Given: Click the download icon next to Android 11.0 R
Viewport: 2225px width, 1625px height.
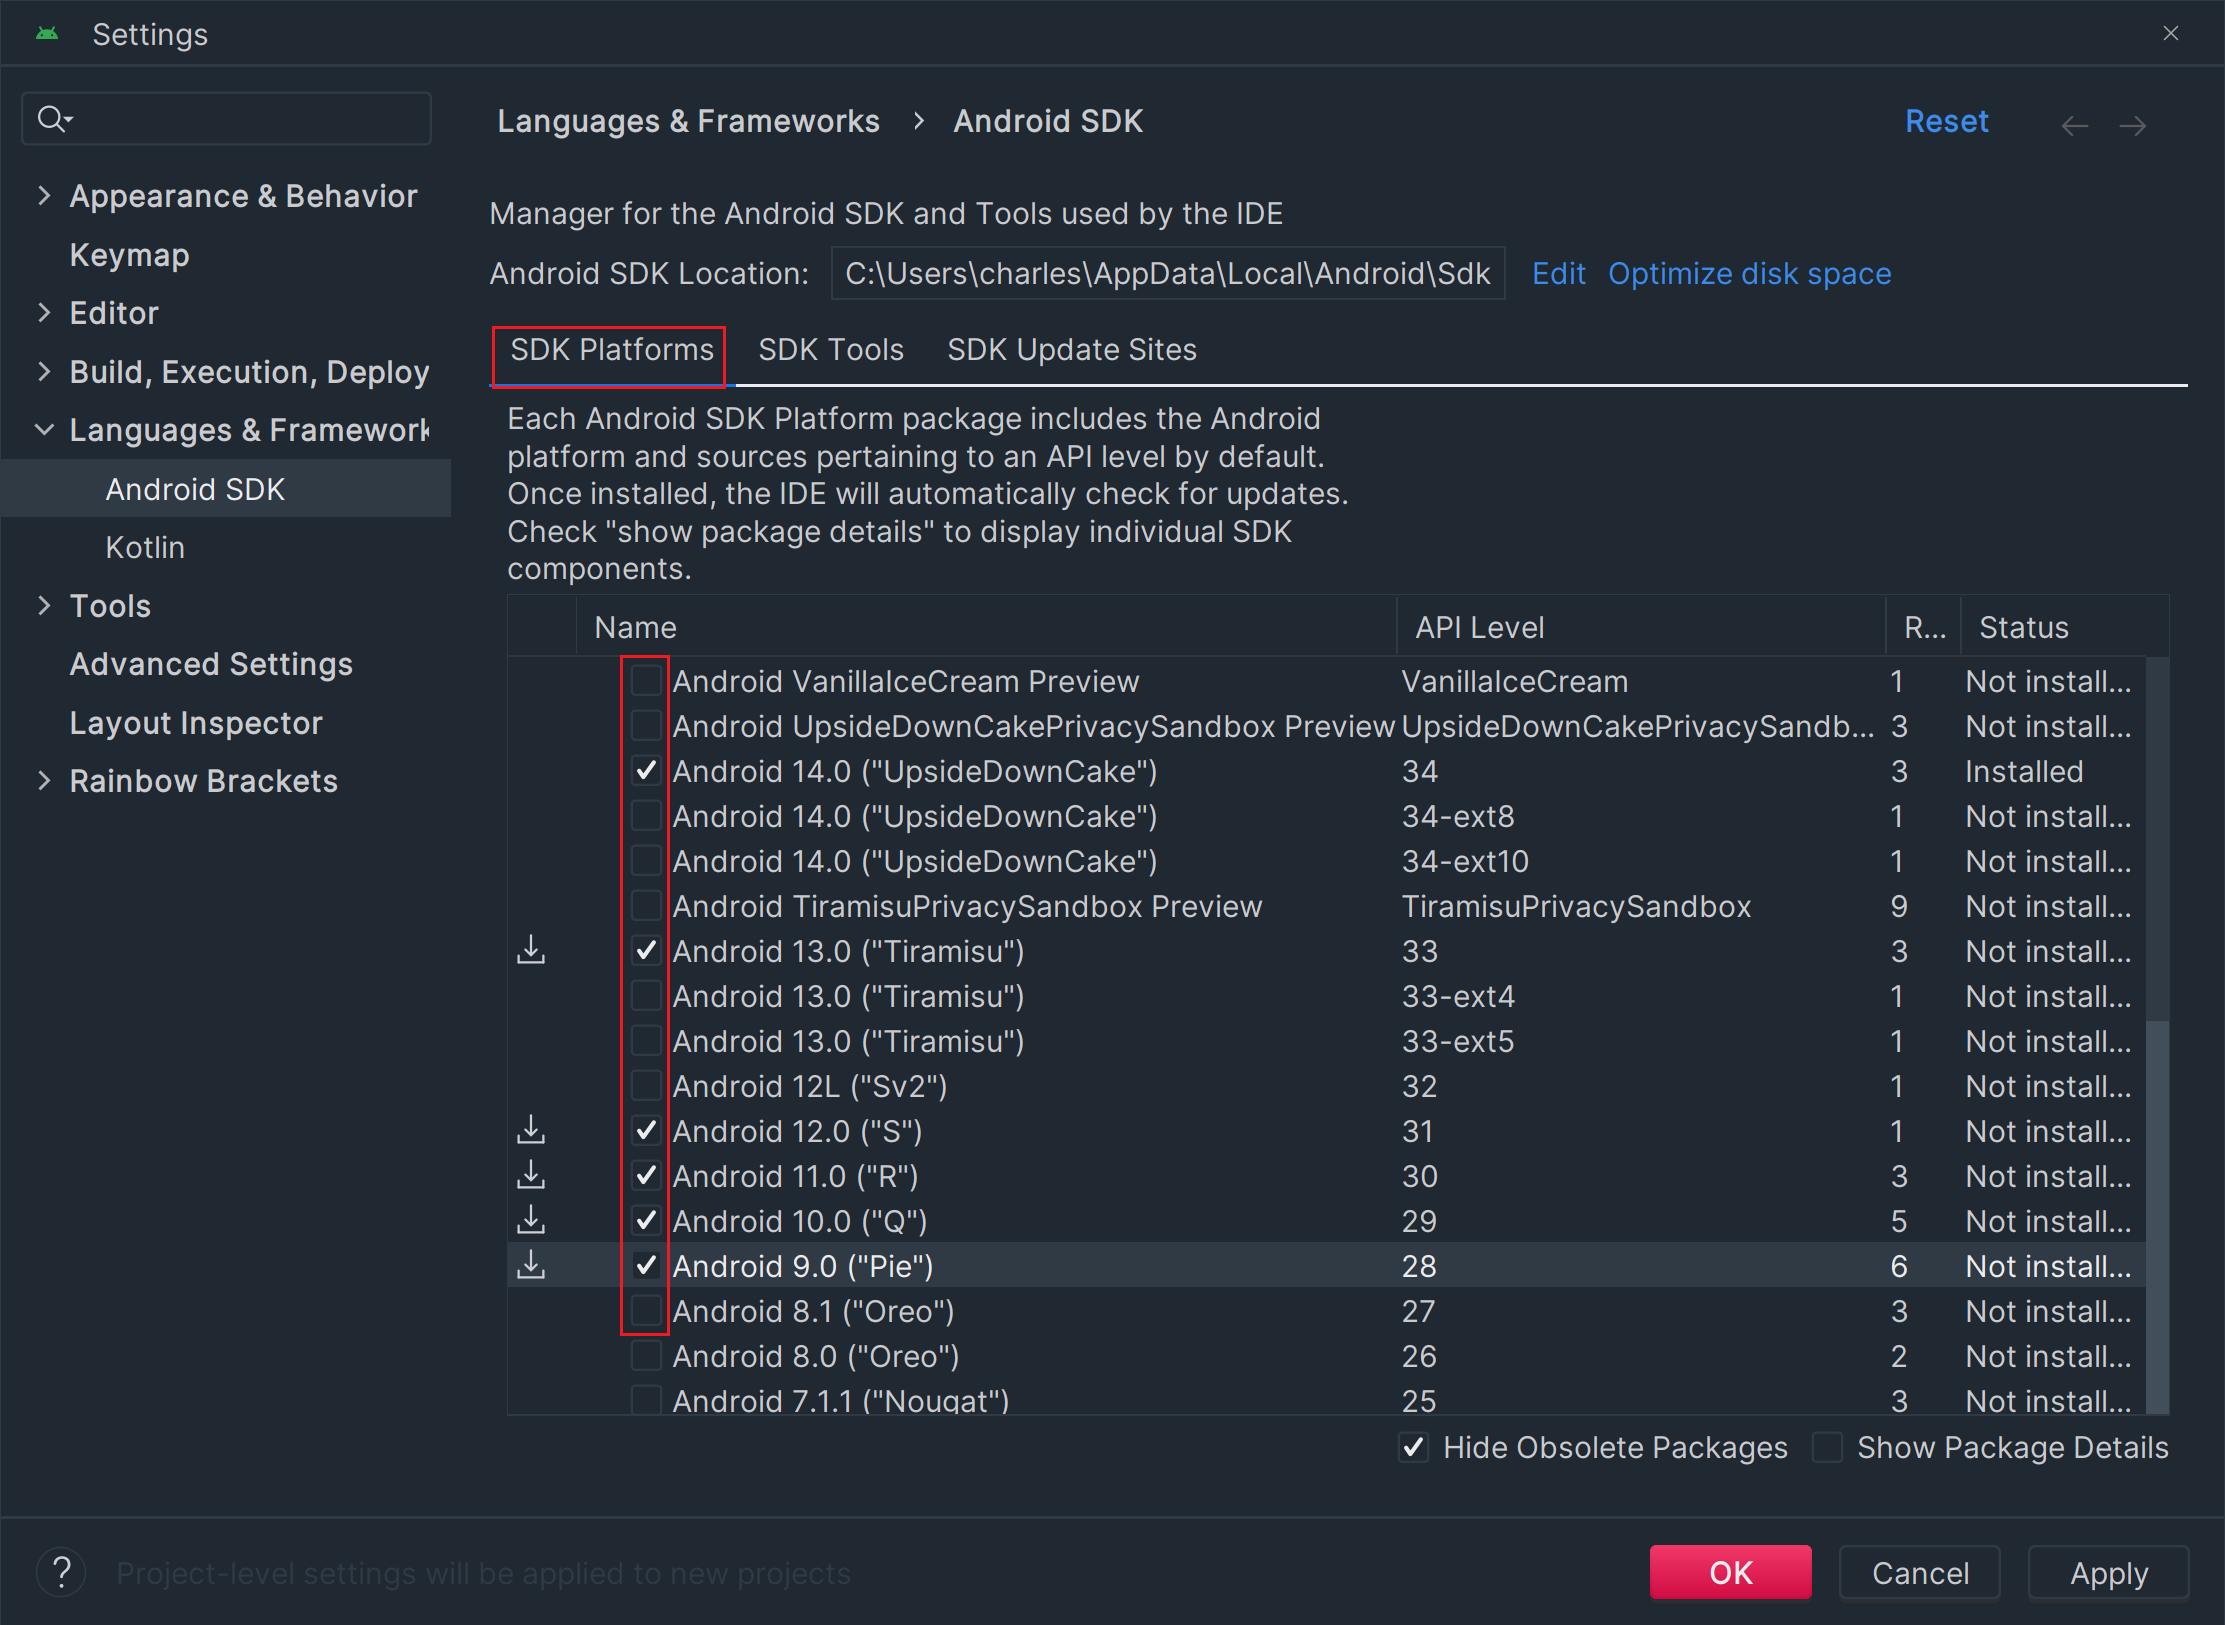Looking at the screenshot, I should coord(531,1175).
